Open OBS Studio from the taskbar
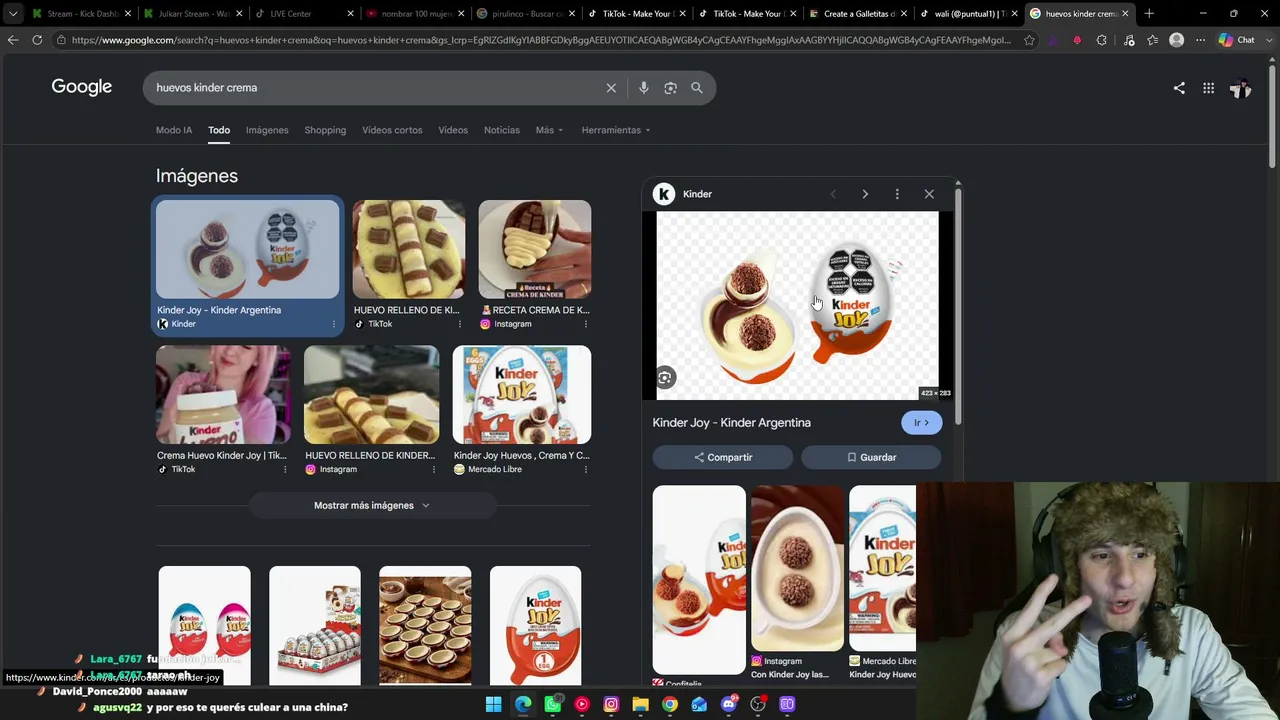This screenshot has height=720, width=1280. pos(758,705)
